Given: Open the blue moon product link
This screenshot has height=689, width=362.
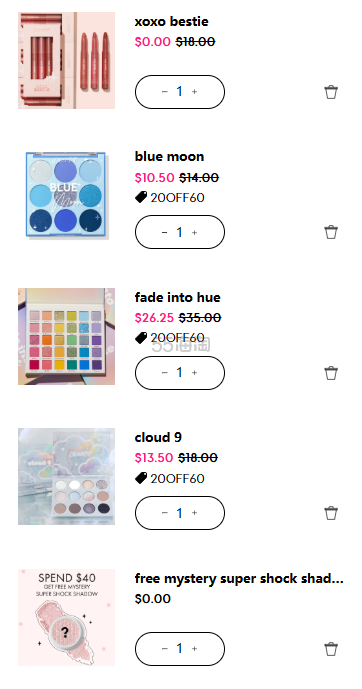Looking at the screenshot, I should point(169,156).
